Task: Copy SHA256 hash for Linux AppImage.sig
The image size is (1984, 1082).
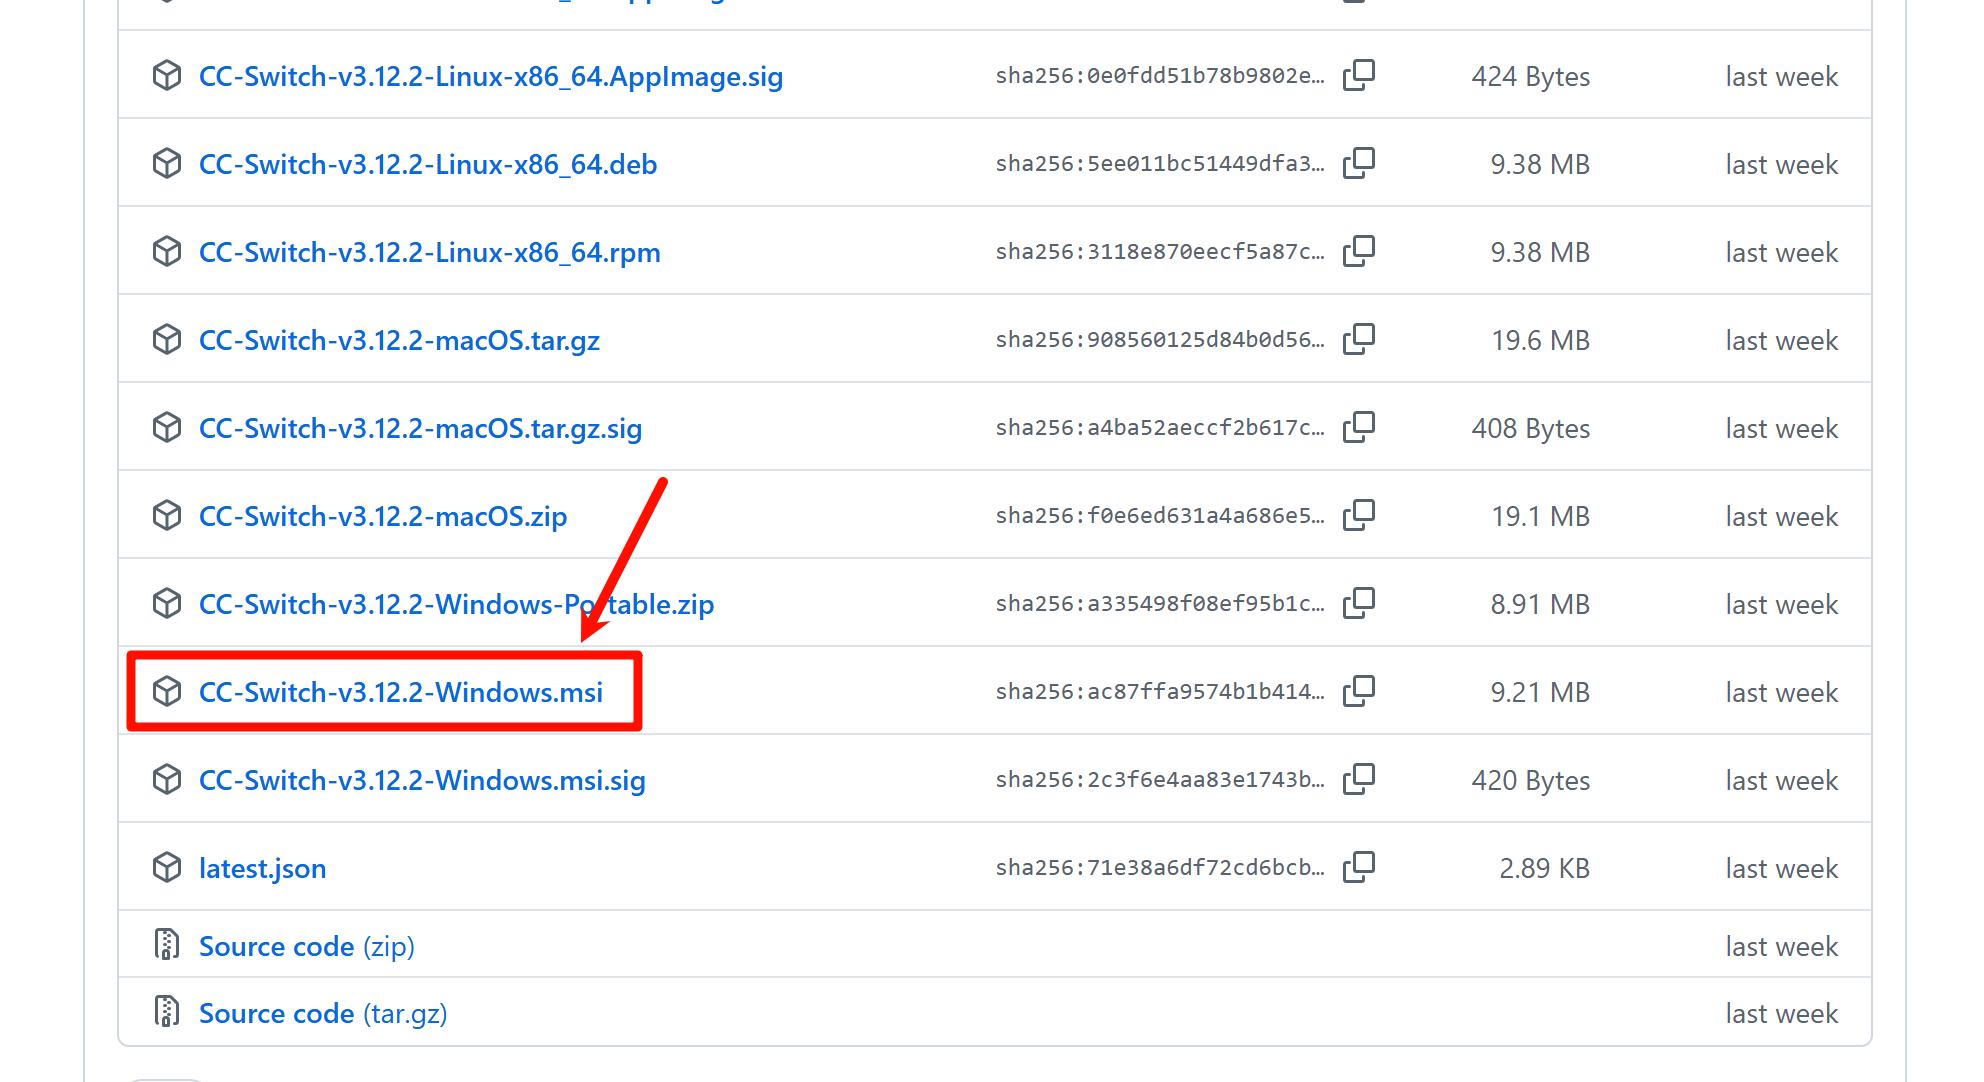Action: click(1358, 76)
